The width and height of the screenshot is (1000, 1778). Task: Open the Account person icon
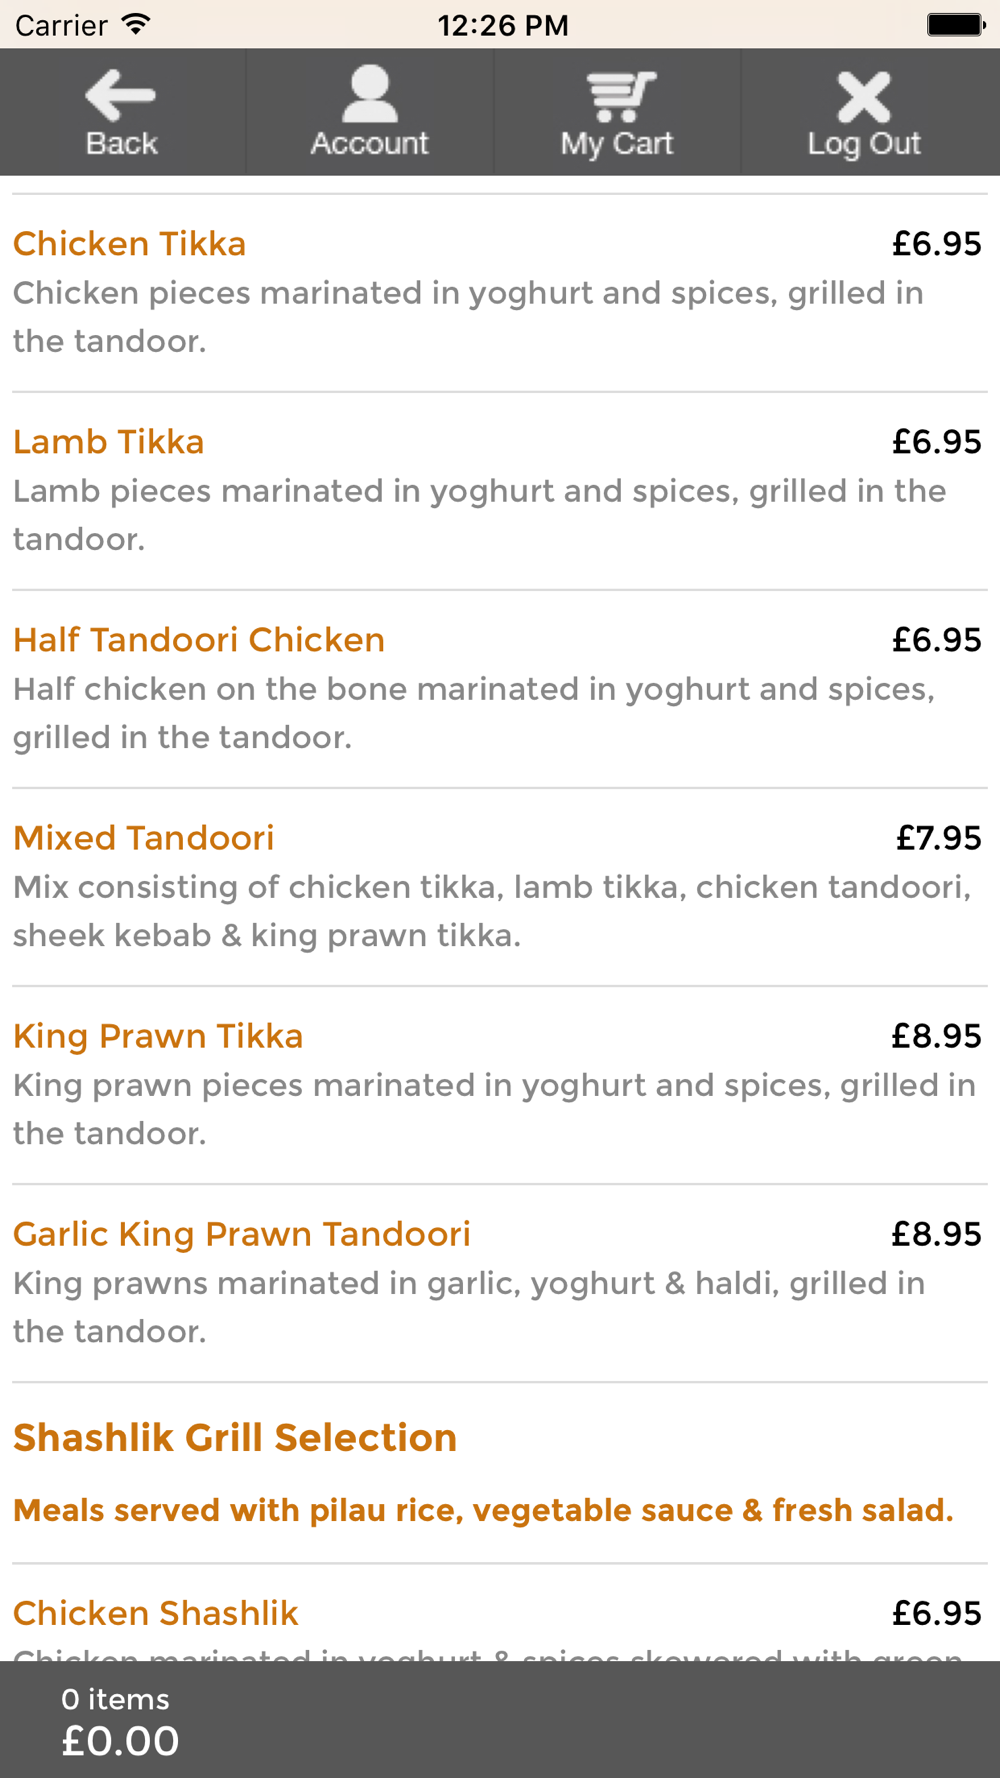click(369, 94)
